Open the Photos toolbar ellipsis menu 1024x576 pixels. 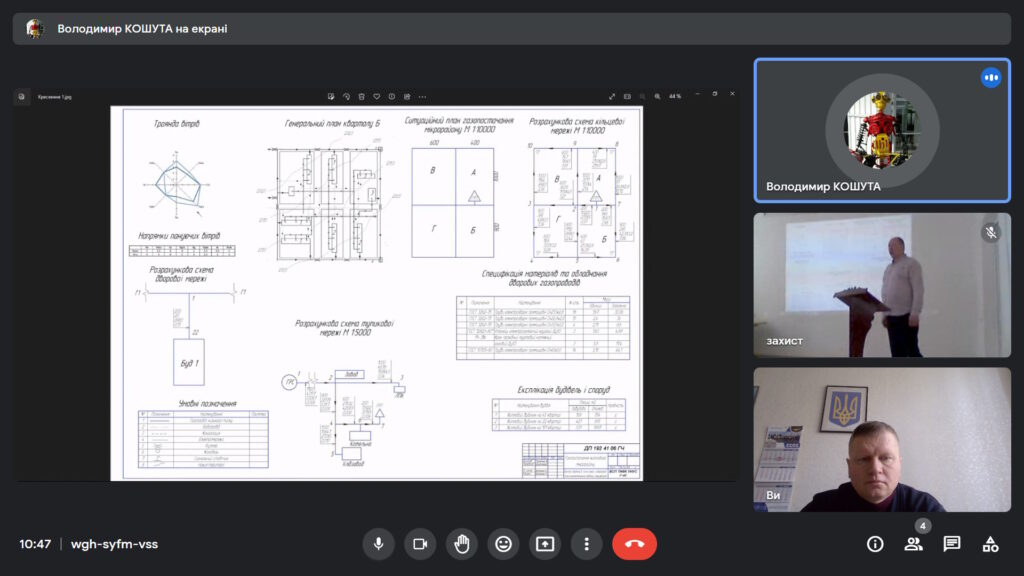point(423,97)
